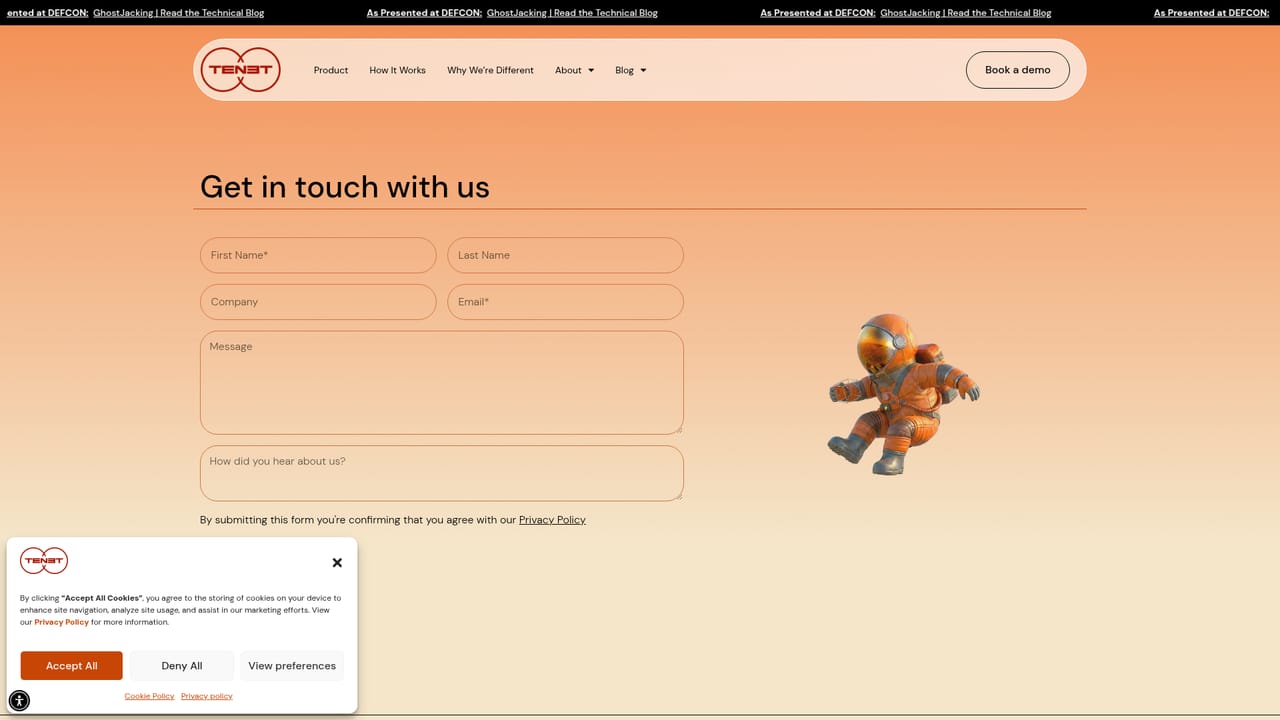
Task: Open the Why We're Different page
Action: tap(490, 70)
